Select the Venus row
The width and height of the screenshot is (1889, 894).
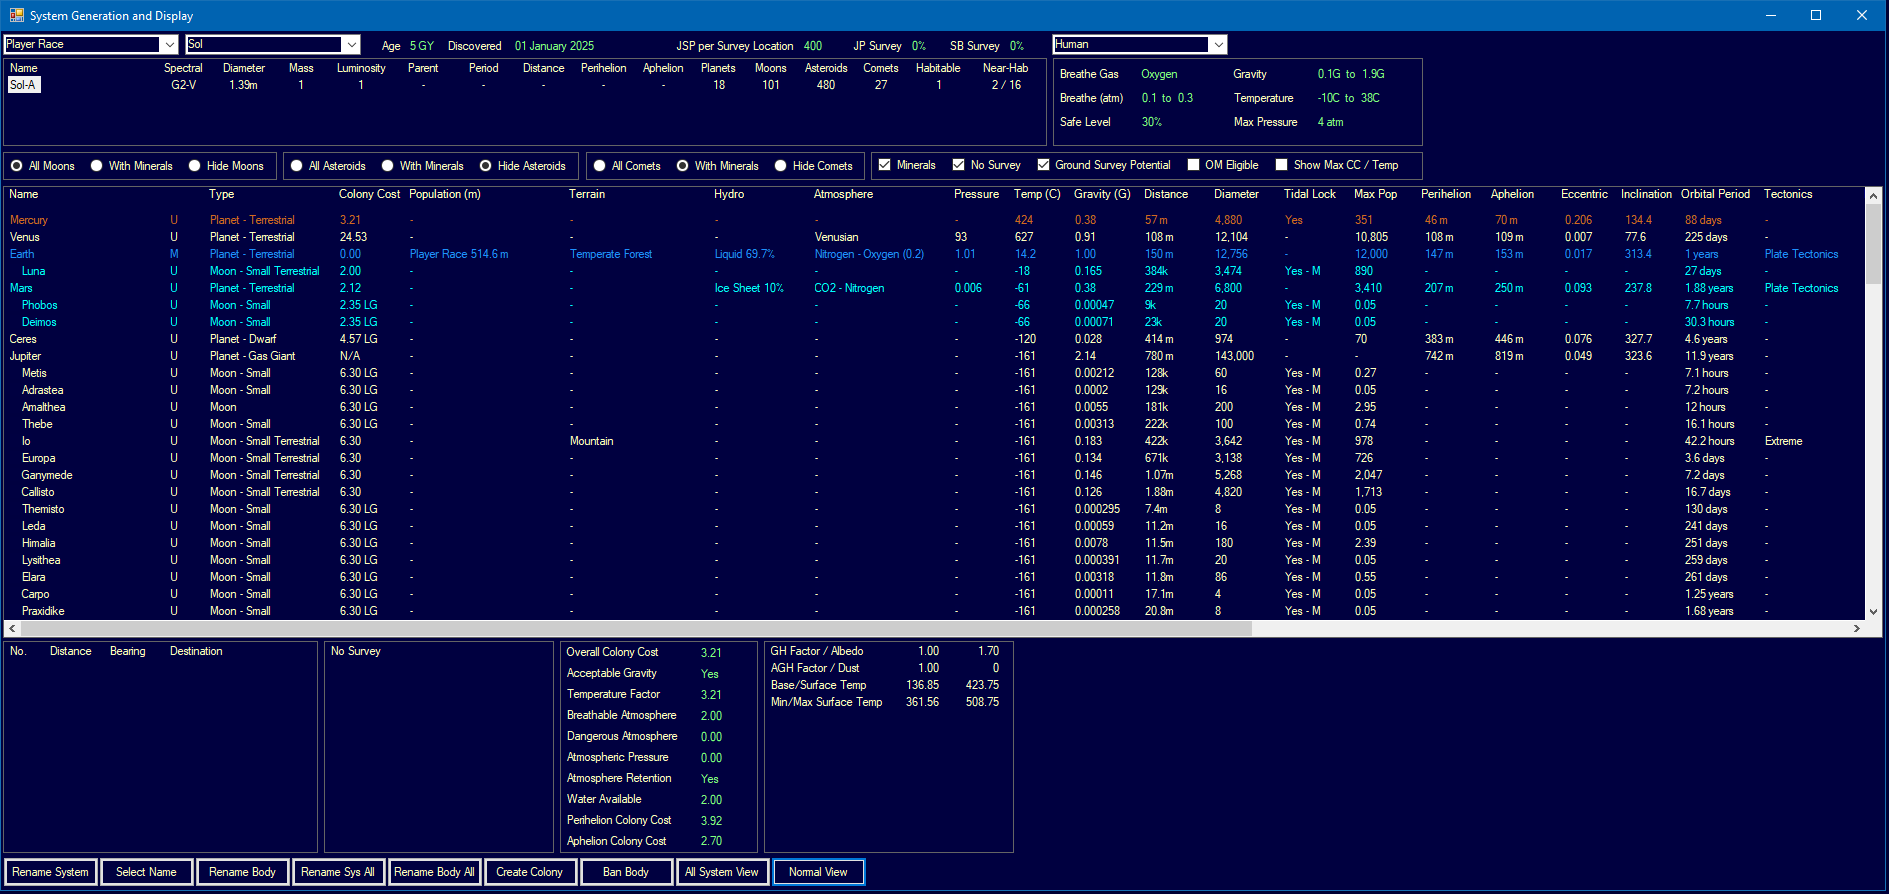[935, 237]
